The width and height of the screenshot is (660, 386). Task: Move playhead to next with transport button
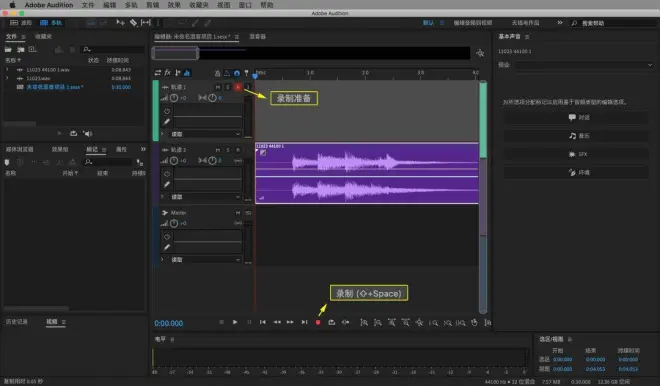(304, 322)
